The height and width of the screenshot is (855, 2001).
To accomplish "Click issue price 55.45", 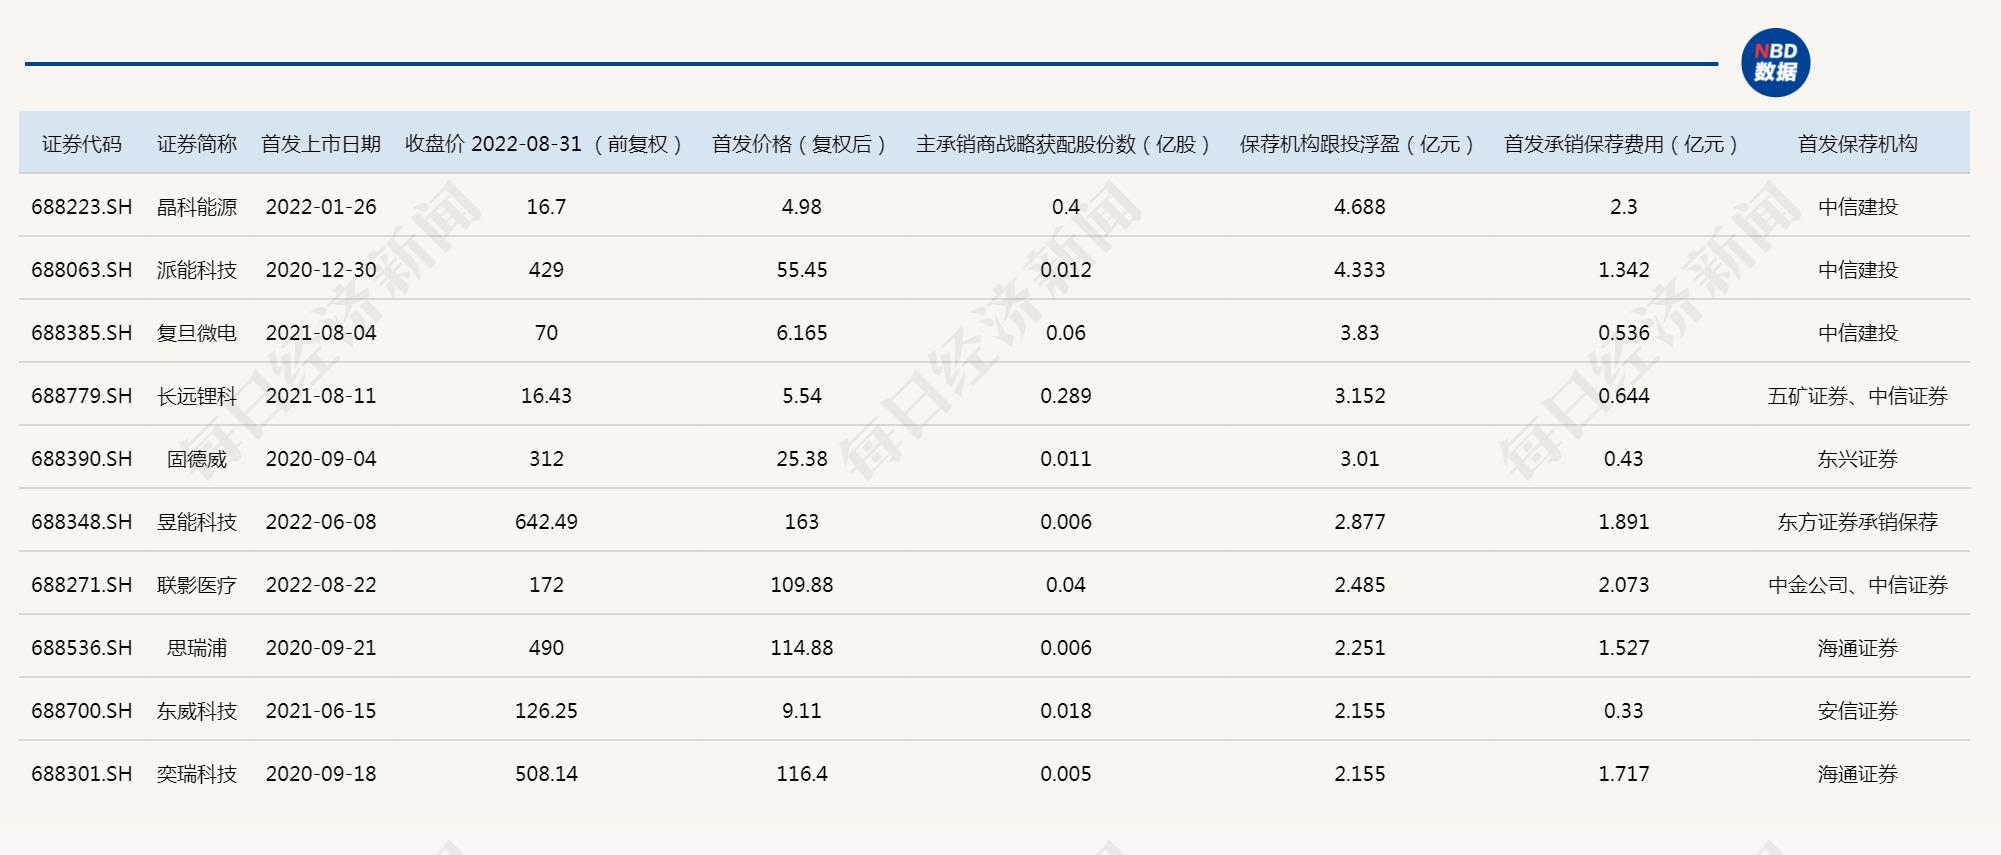I will tap(802, 270).
